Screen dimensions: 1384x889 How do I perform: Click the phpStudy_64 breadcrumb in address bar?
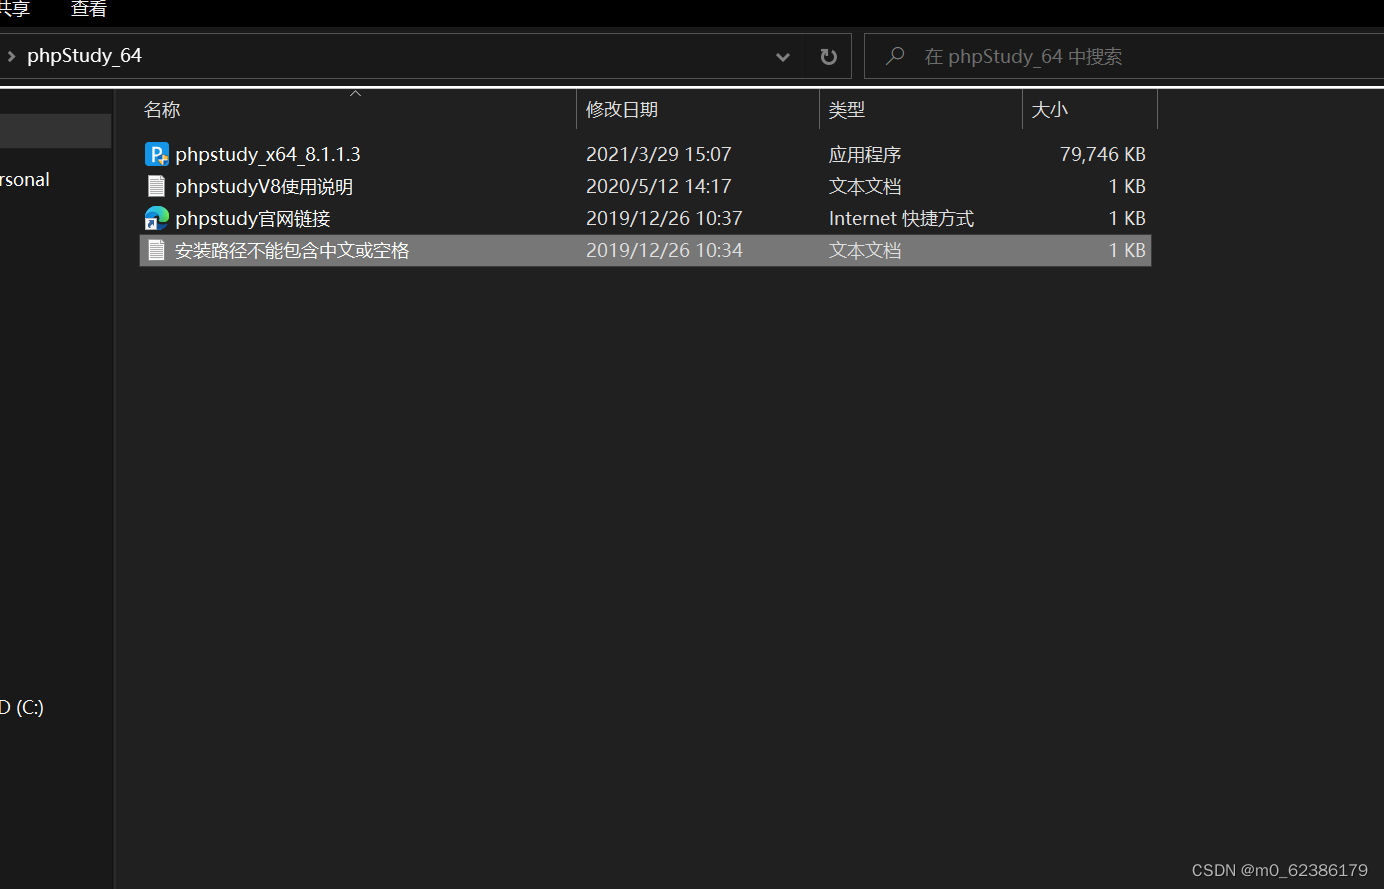pos(84,56)
